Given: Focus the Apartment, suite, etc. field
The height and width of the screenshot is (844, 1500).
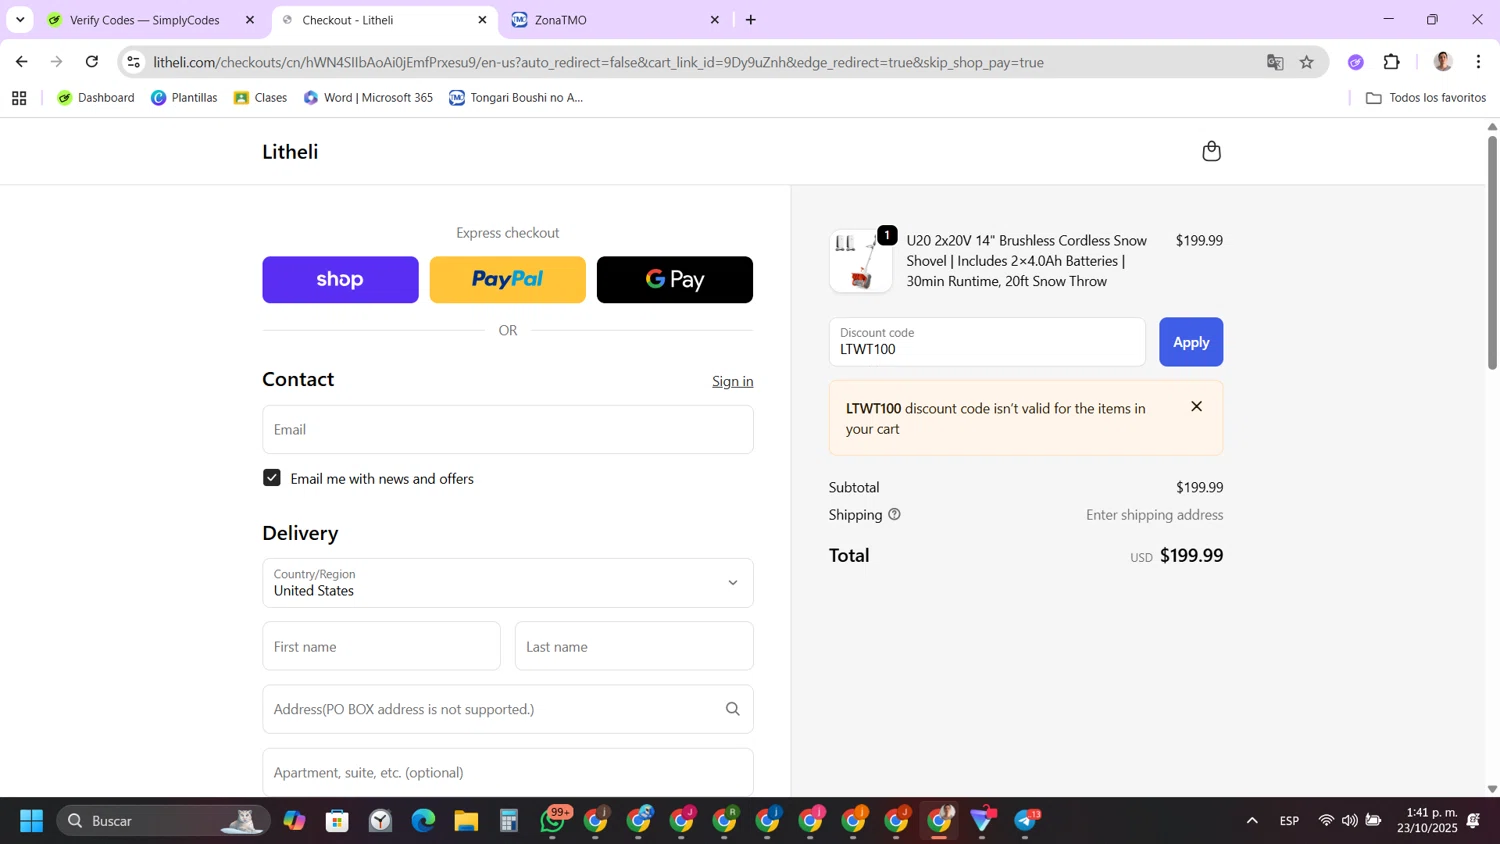Looking at the screenshot, I should click(x=508, y=772).
